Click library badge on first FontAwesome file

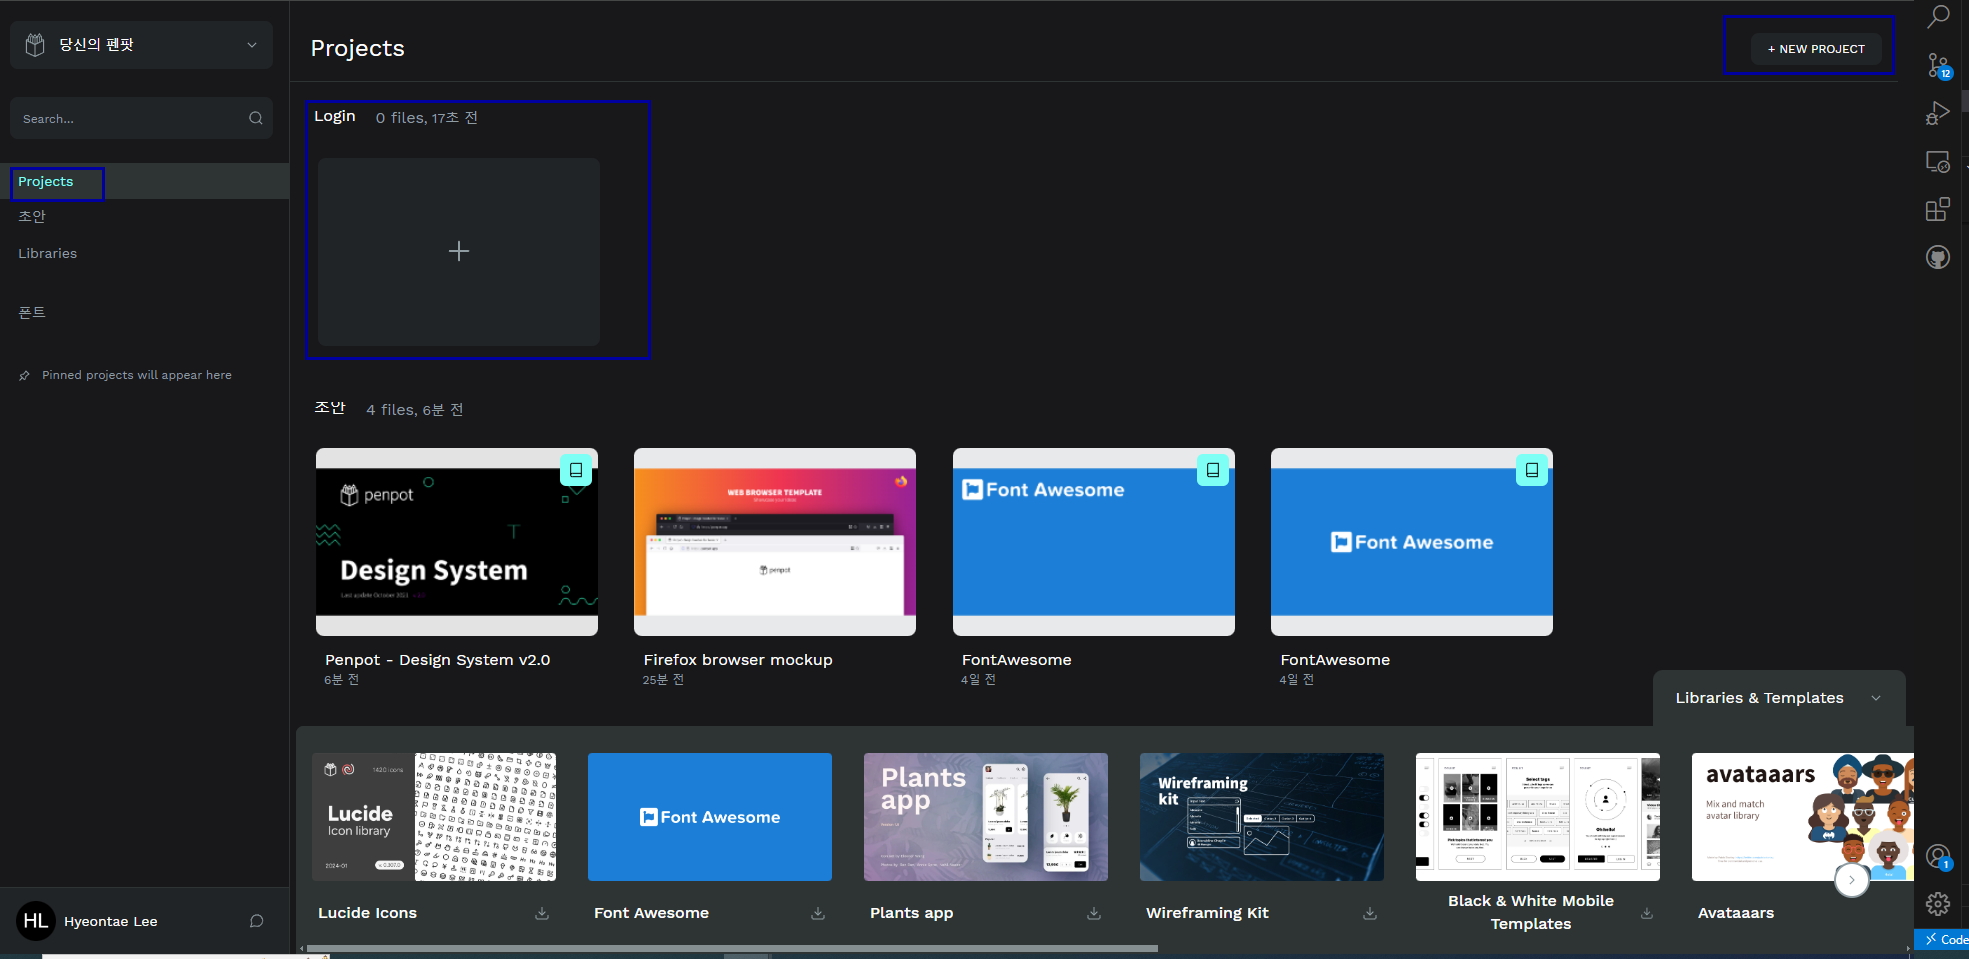pos(1213,469)
